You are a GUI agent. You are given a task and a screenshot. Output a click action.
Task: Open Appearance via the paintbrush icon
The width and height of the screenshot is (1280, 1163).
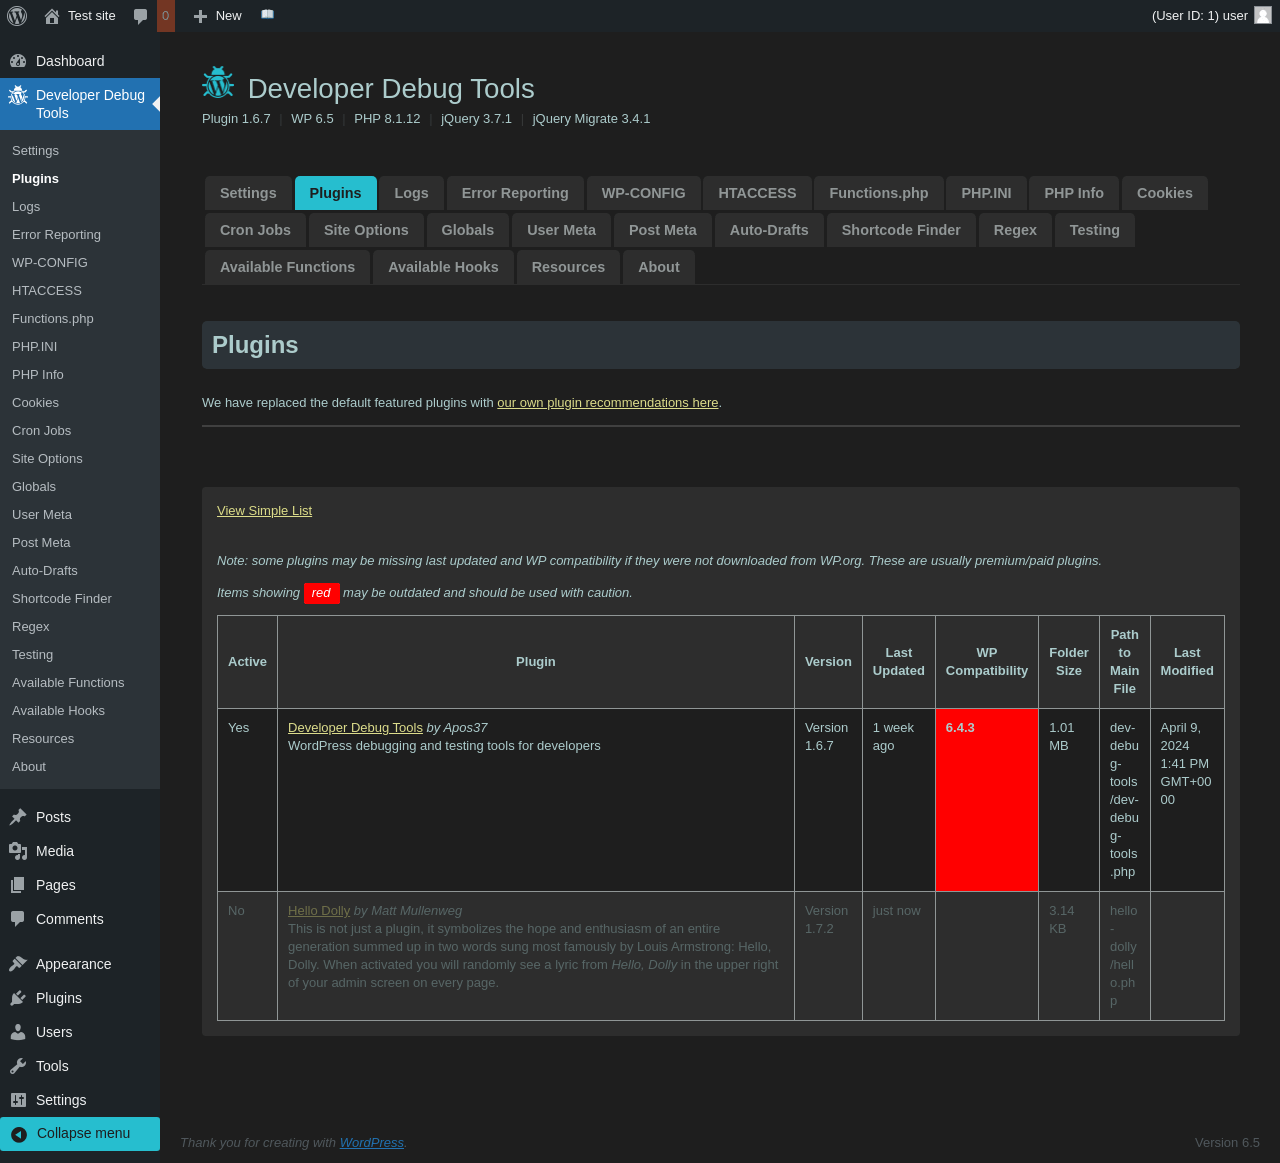pos(18,964)
